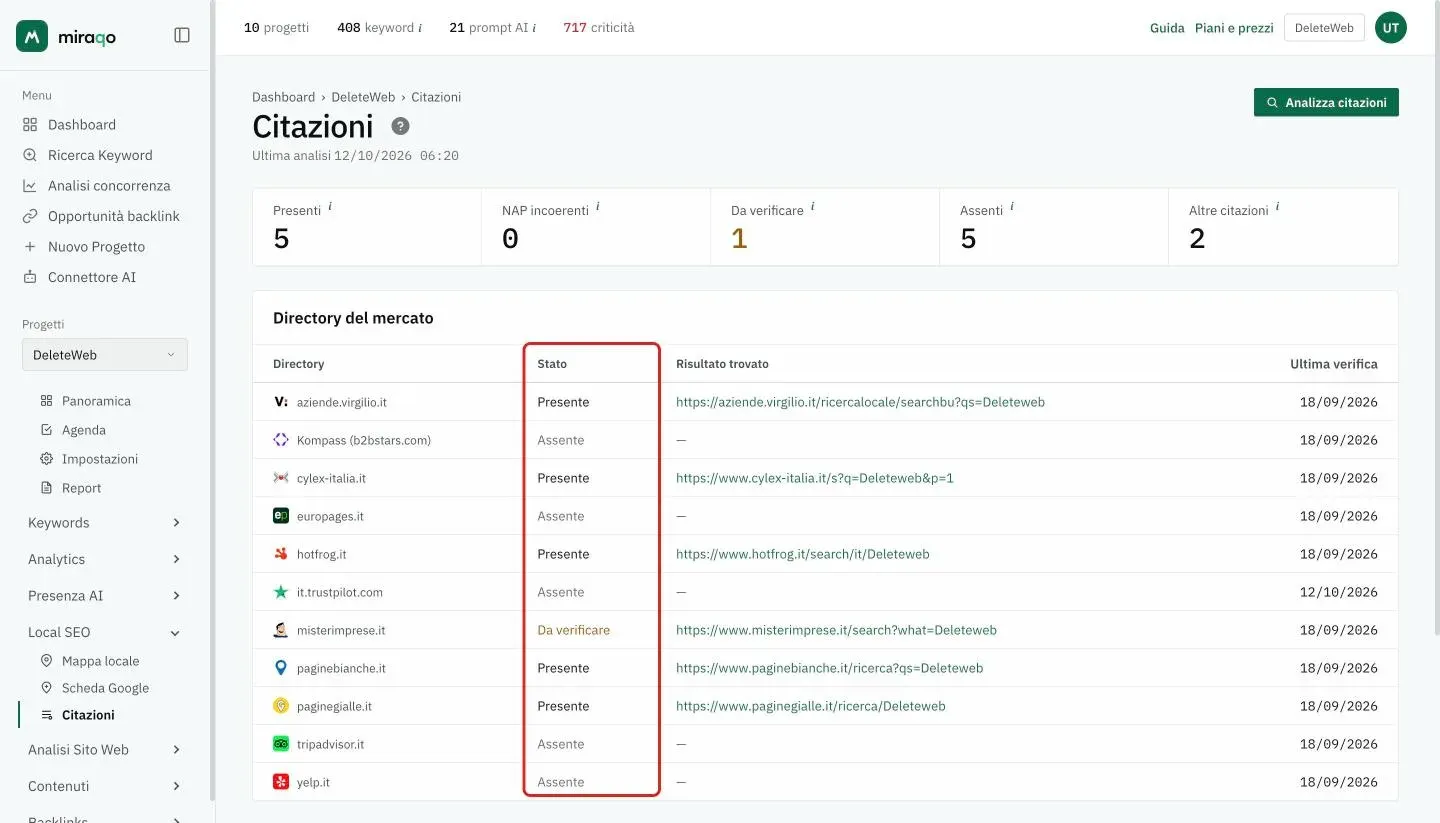This screenshot has height=823, width=1440.
Task: Click the yelp red logo icon
Action: (x=281, y=782)
